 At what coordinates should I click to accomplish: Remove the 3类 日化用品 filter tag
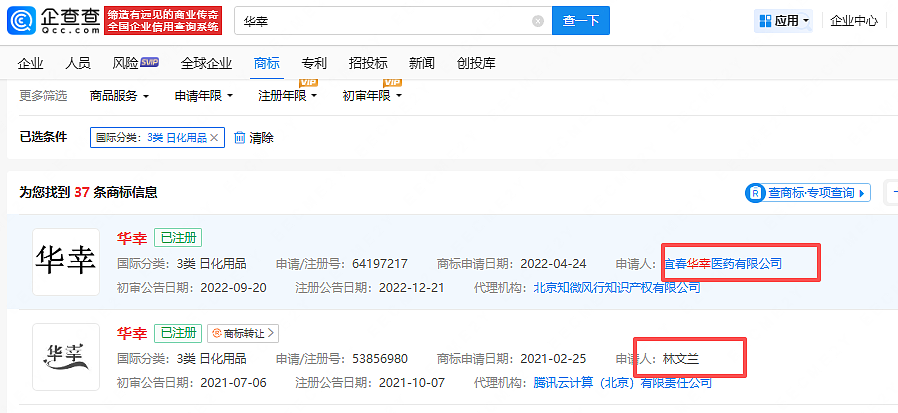(214, 137)
